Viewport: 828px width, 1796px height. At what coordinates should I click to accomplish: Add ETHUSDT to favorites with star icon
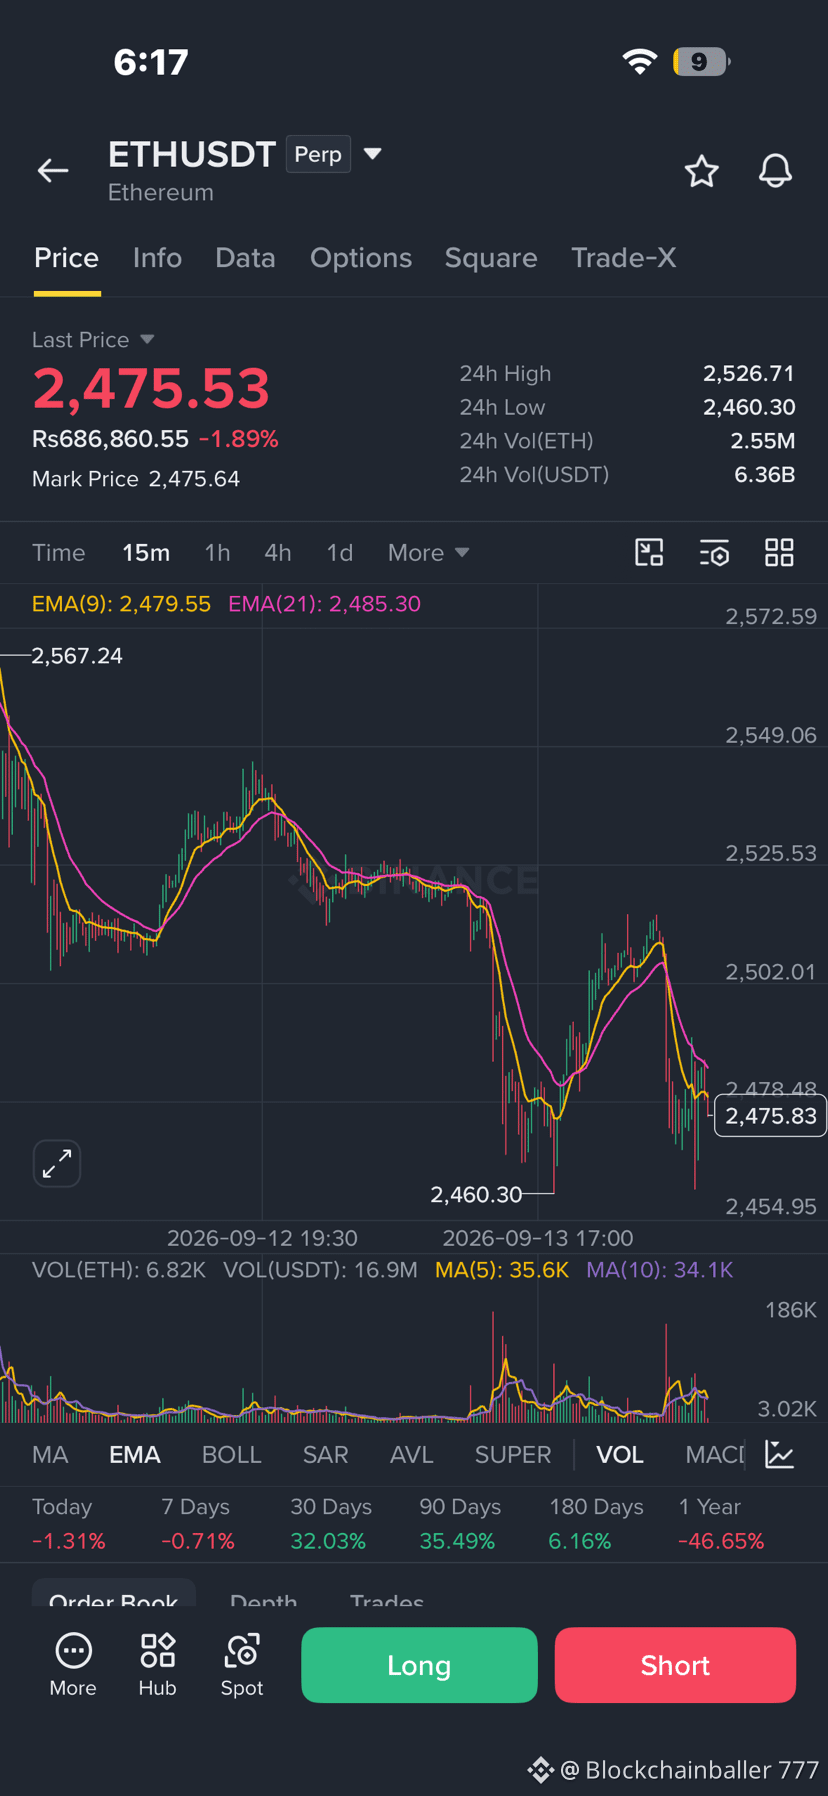(x=702, y=171)
